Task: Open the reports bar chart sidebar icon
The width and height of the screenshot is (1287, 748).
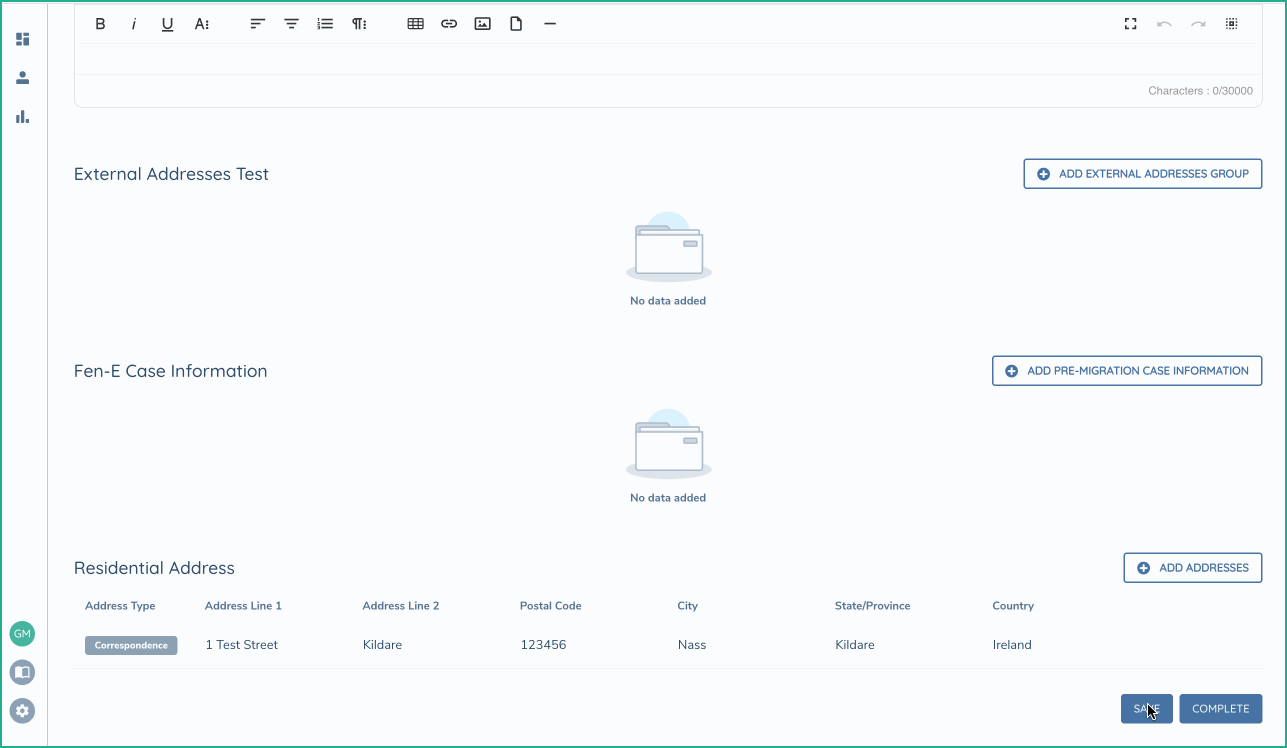Action: point(22,117)
